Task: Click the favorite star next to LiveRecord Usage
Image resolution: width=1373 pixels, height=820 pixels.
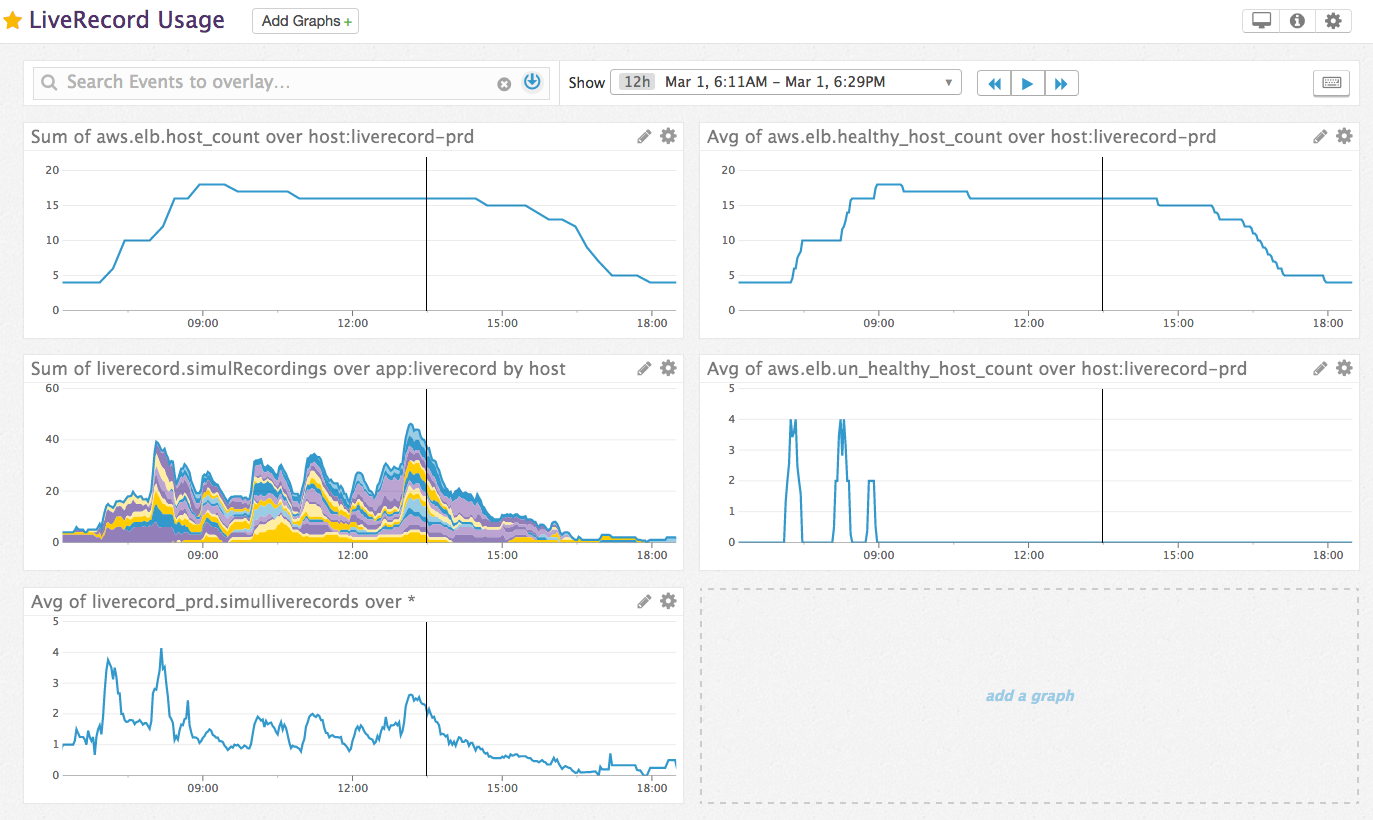Action: [x=13, y=21]
